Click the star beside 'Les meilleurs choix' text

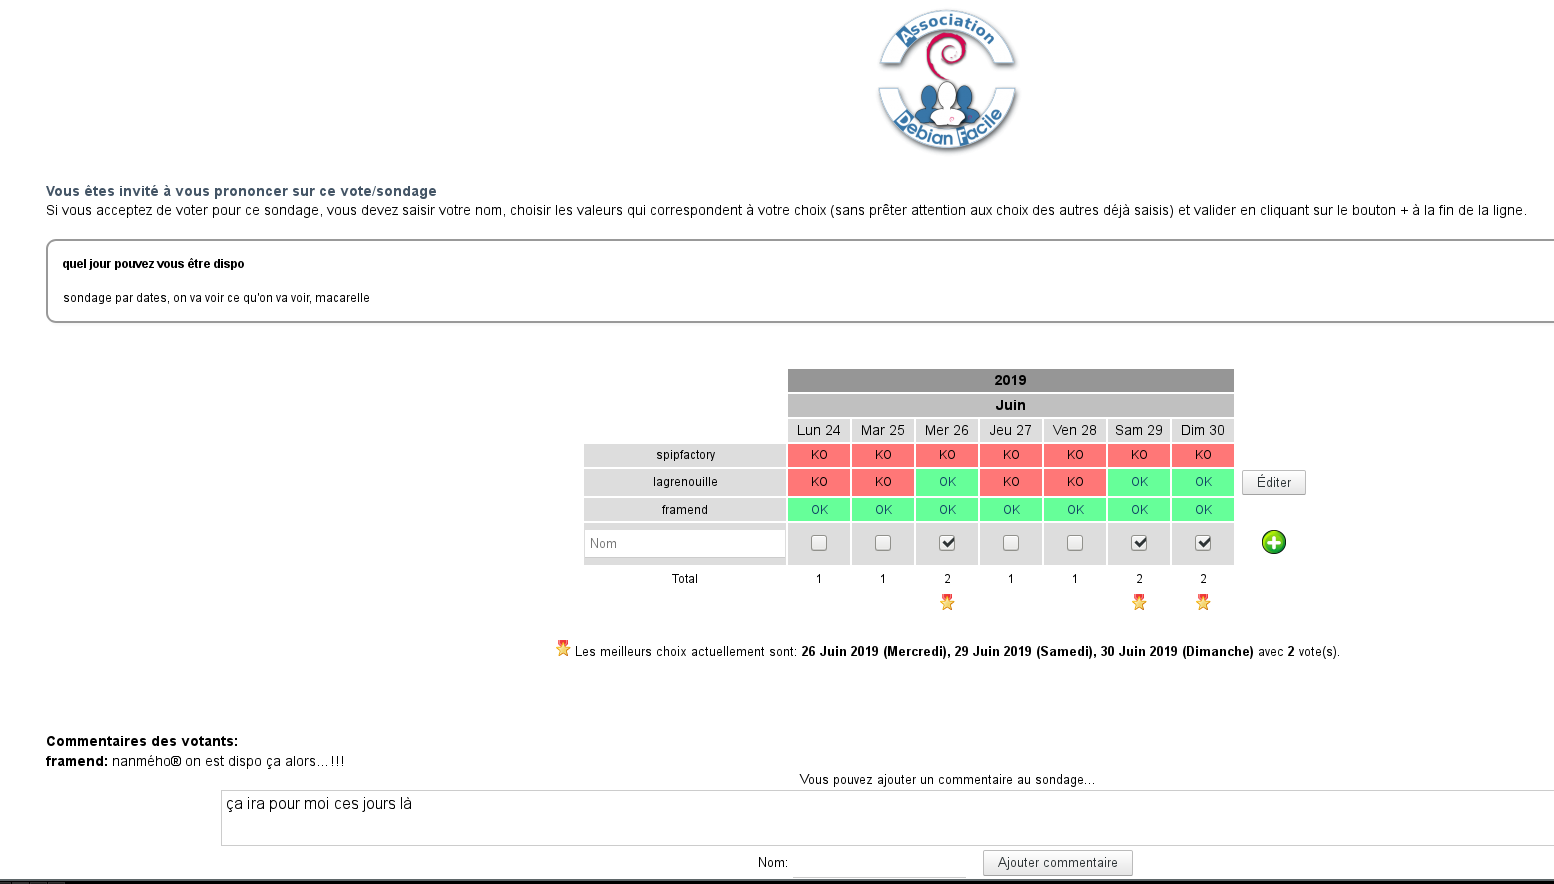(563, 649)
